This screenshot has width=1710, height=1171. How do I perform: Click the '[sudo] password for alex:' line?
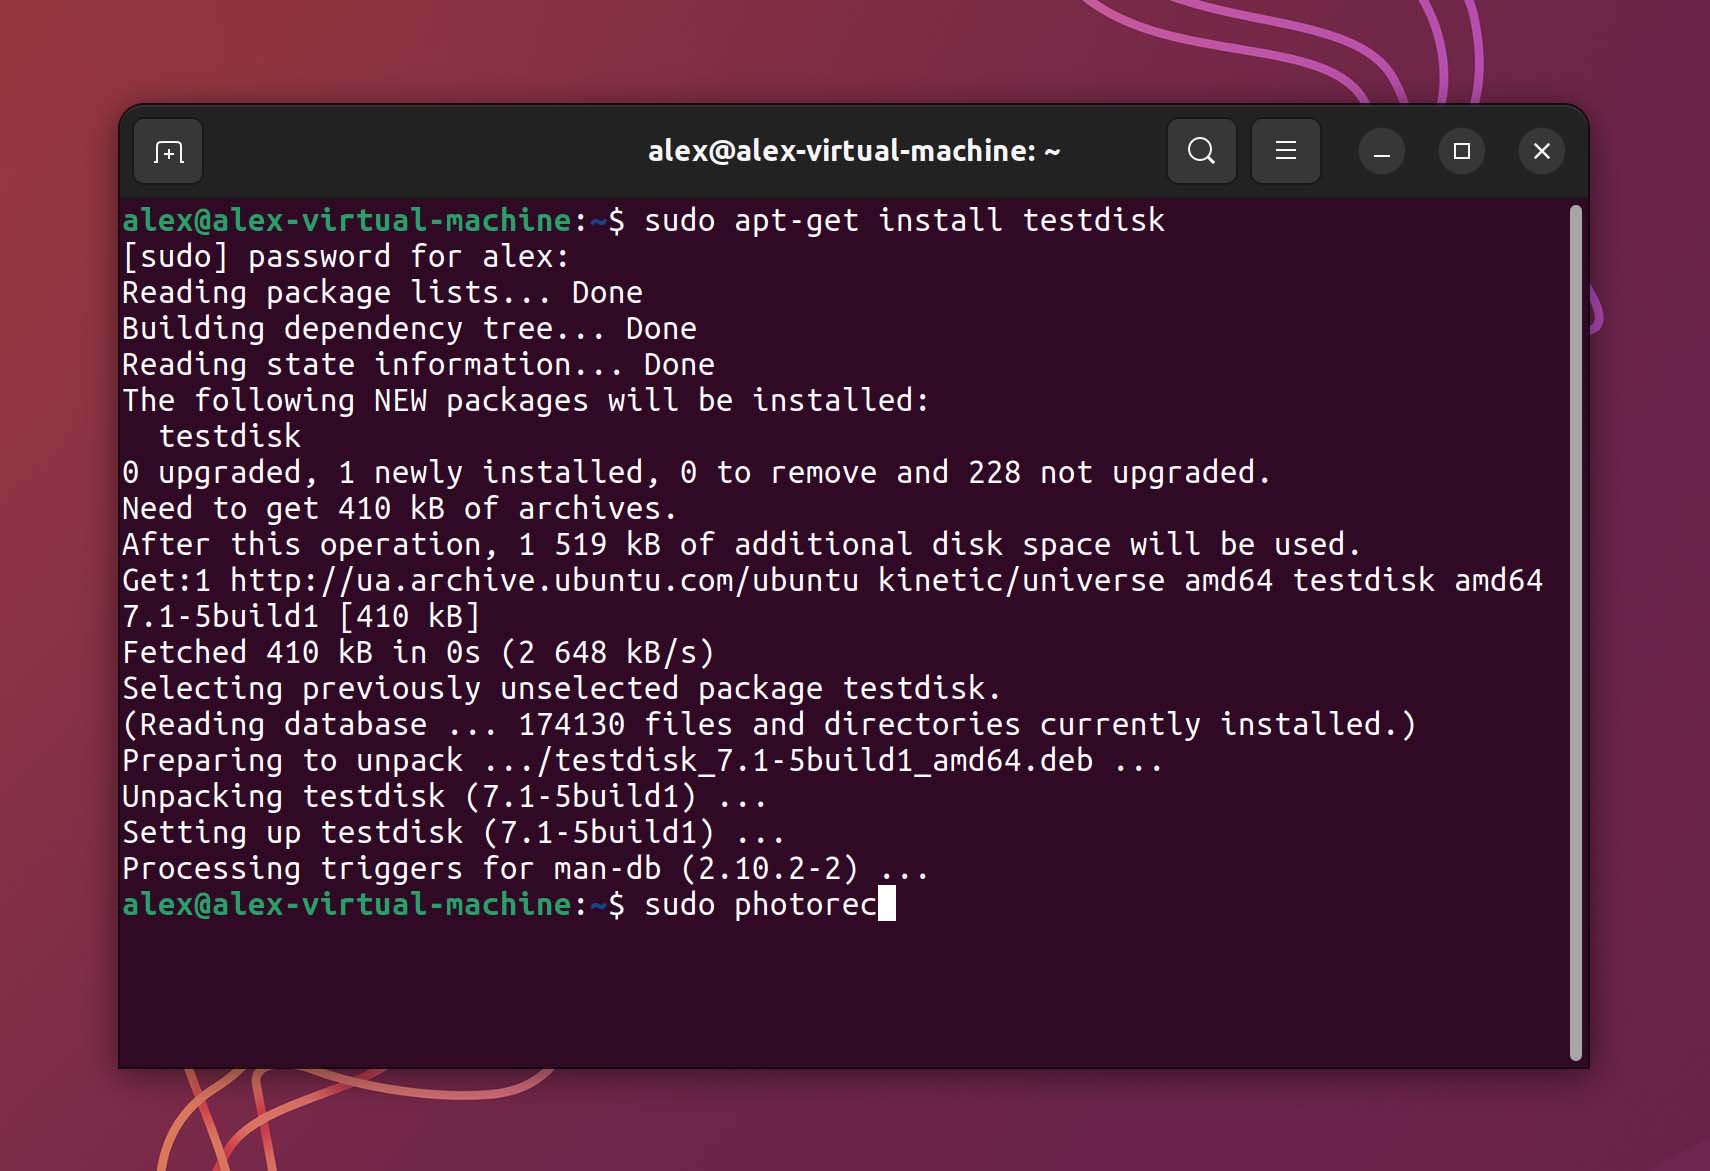pos(346,256)
